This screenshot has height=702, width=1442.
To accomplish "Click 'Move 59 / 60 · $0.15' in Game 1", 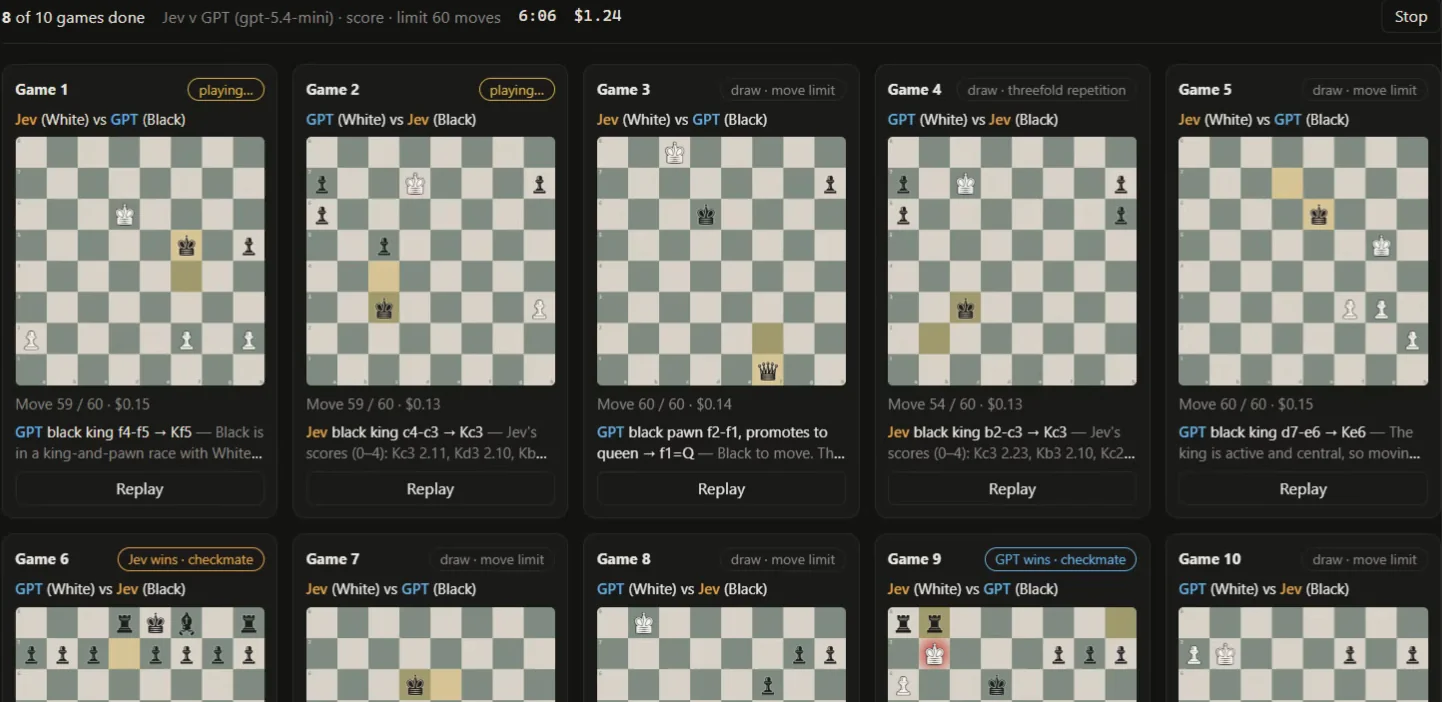I will pos(83,405).
